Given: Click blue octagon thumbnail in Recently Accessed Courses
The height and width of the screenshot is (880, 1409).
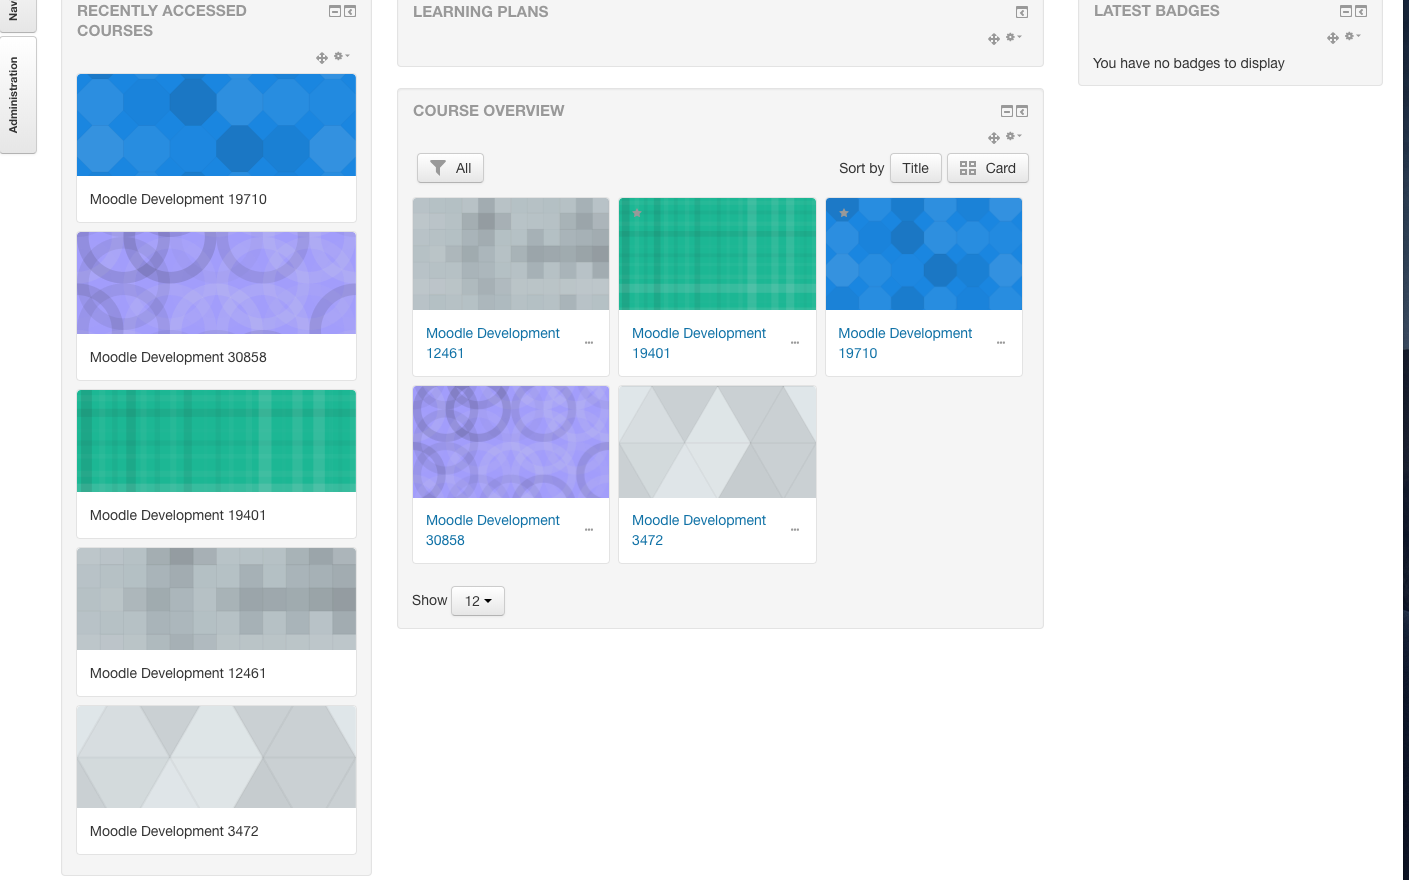Looking at the screenshot, I should pos(216,125).
